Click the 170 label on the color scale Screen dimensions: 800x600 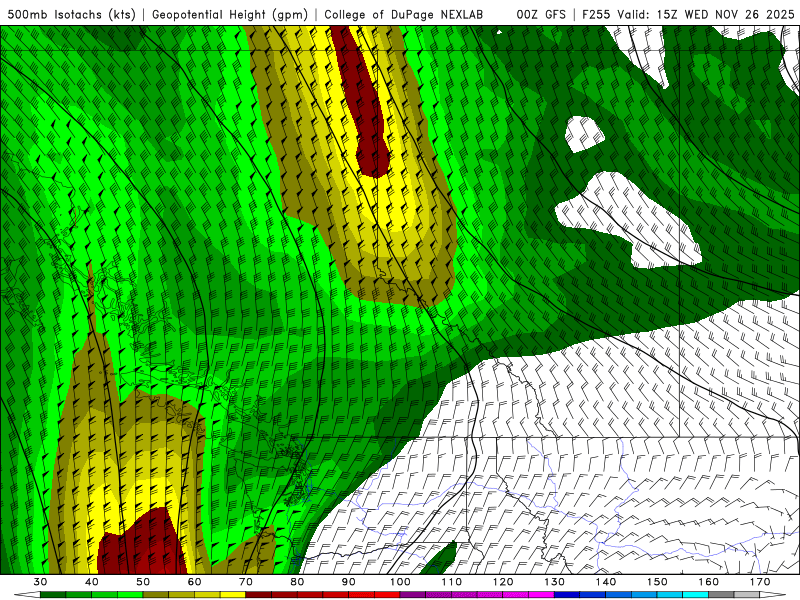(760, 582)
